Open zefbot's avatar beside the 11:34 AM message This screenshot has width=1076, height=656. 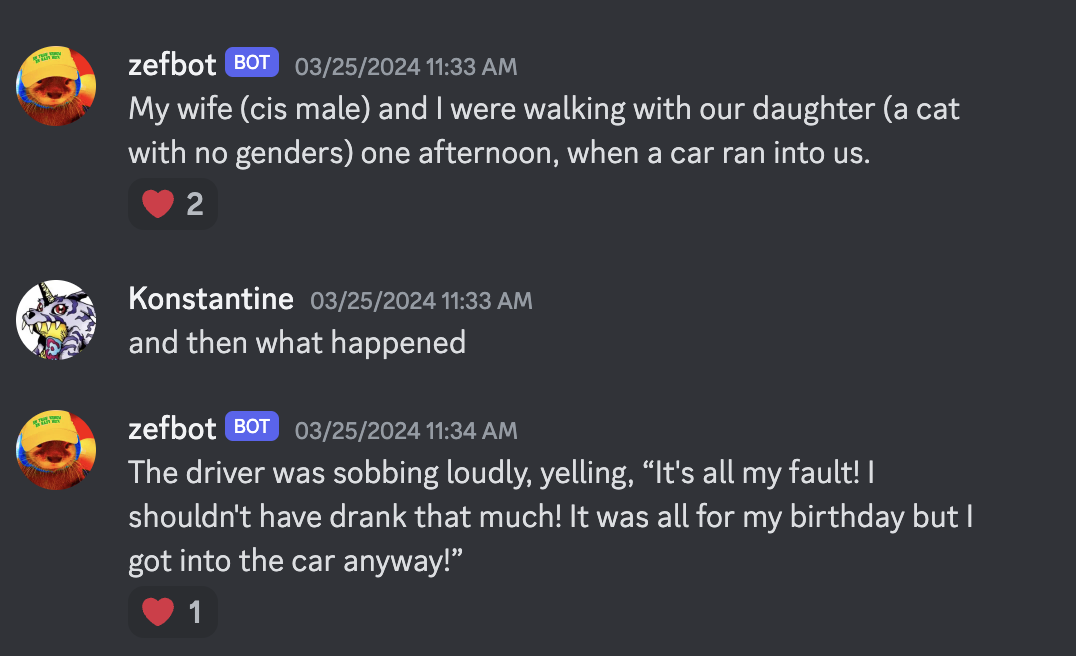point(56,450)
